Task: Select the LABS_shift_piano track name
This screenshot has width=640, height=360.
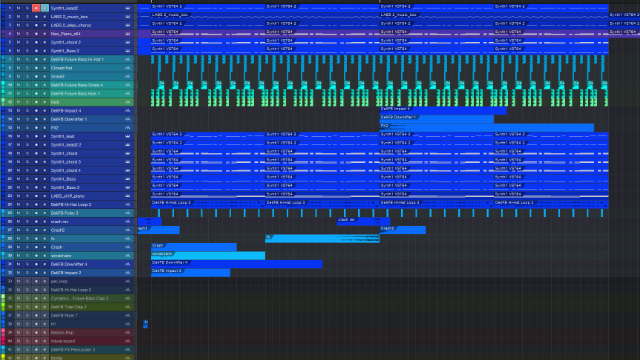Action: click(x=67, y=196)
